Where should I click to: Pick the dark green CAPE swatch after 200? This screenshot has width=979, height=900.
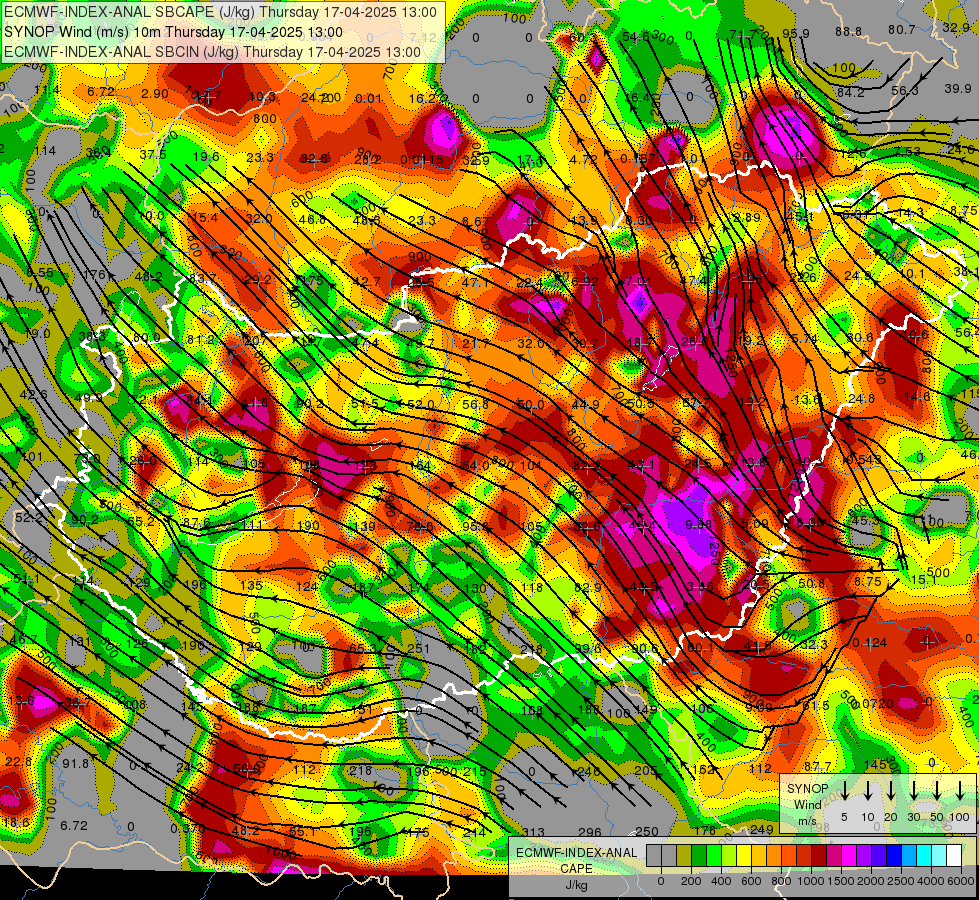click(699, 855)
